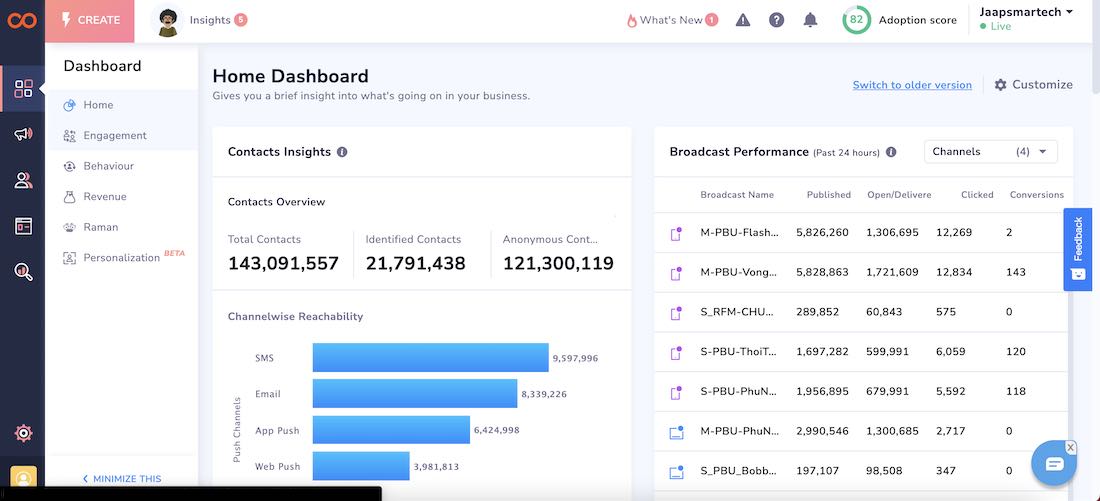Collapse sidebar with Minimize This

pos(122,479)
